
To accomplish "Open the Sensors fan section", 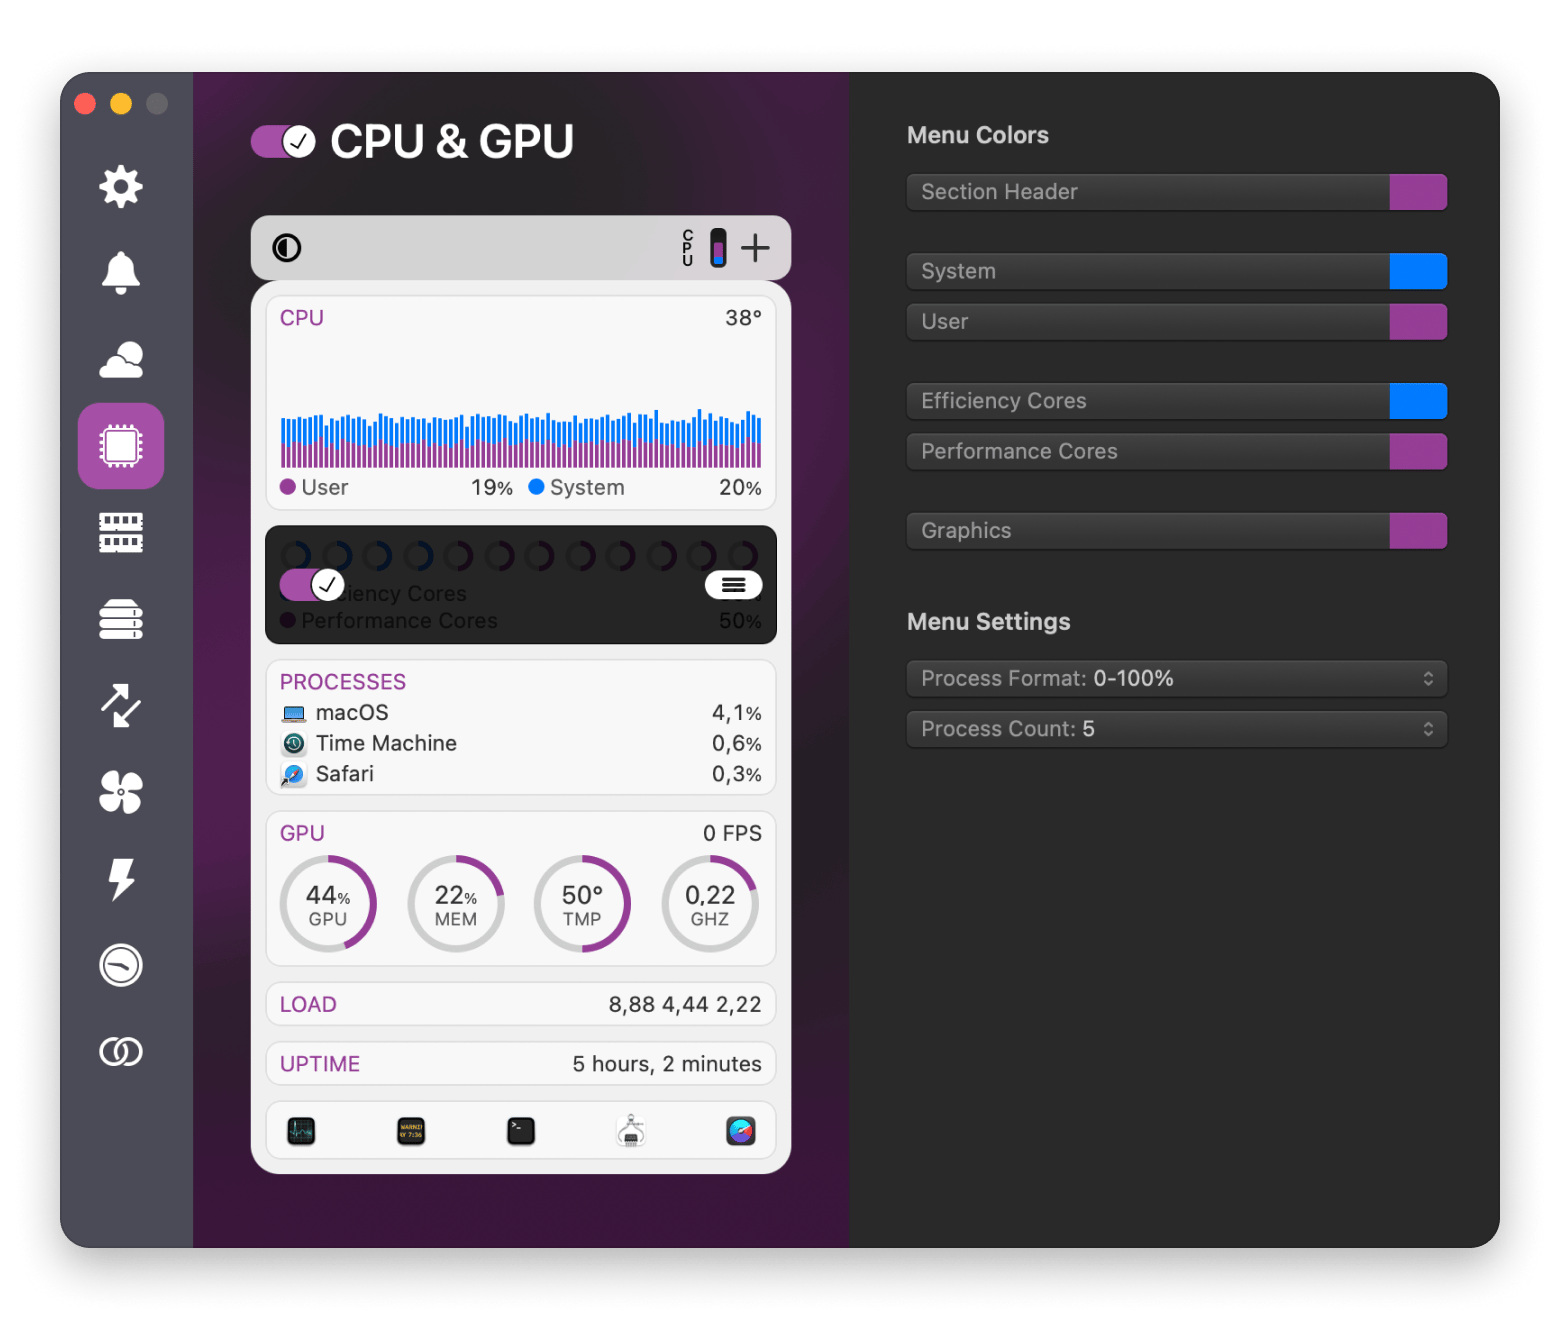I will tap(121, 792).
